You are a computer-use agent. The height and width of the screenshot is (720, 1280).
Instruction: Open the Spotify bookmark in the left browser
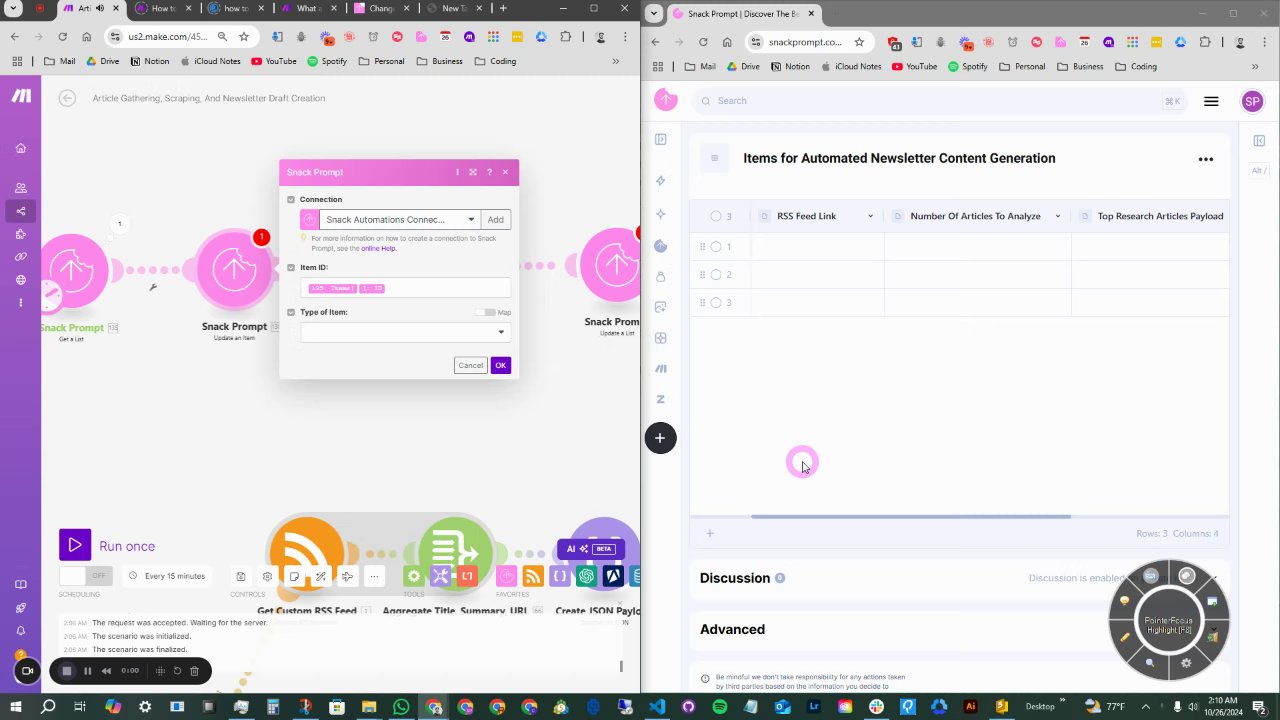click(x=327, y=61)
